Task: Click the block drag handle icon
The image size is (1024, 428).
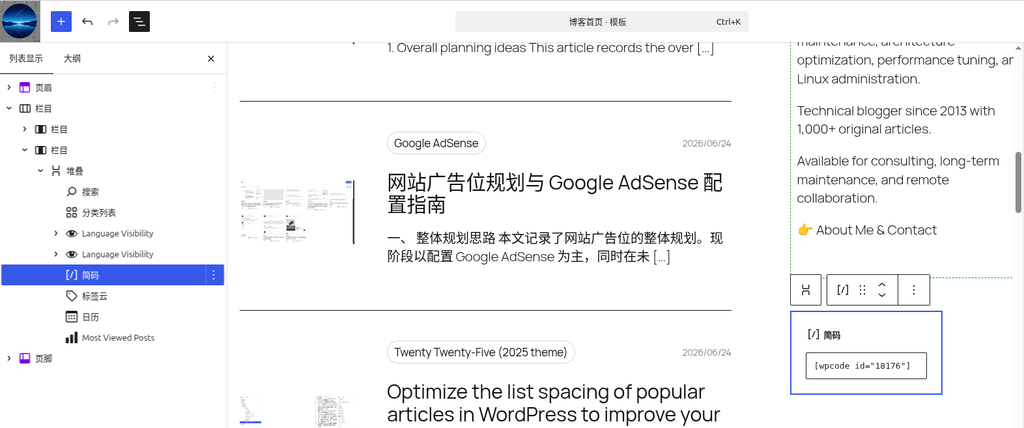Action: 862,289
